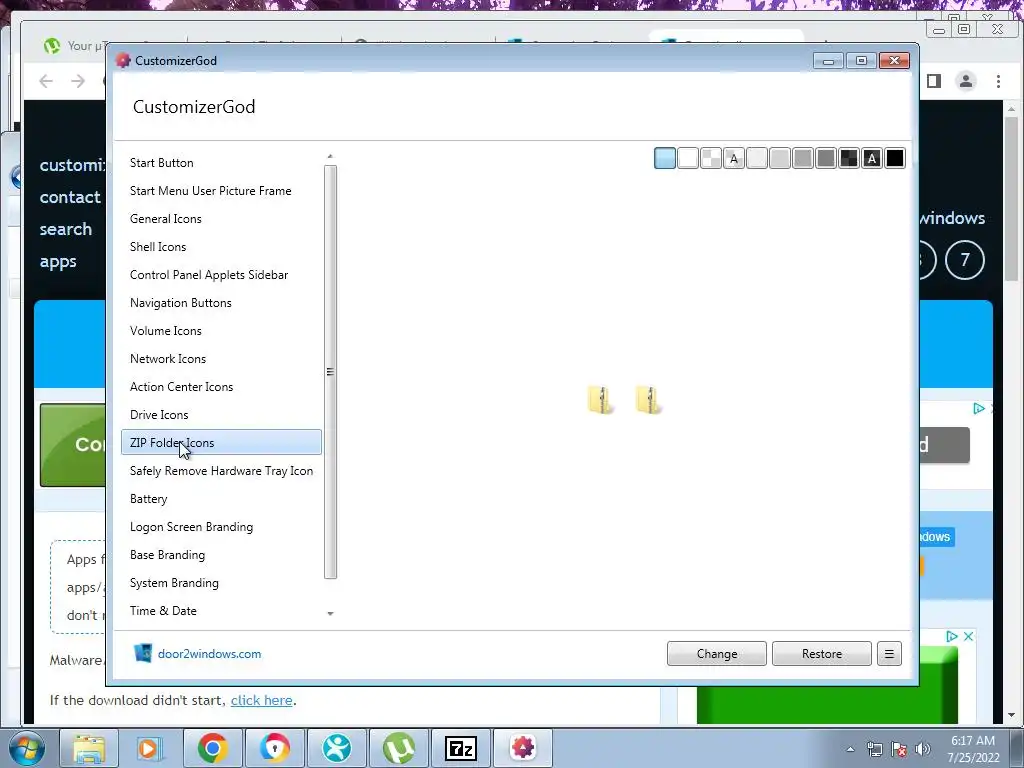The height and width of the screenshot is (768, 1024).
Task: Click 'click here' link in Chrome page
Action: point(261,700)
